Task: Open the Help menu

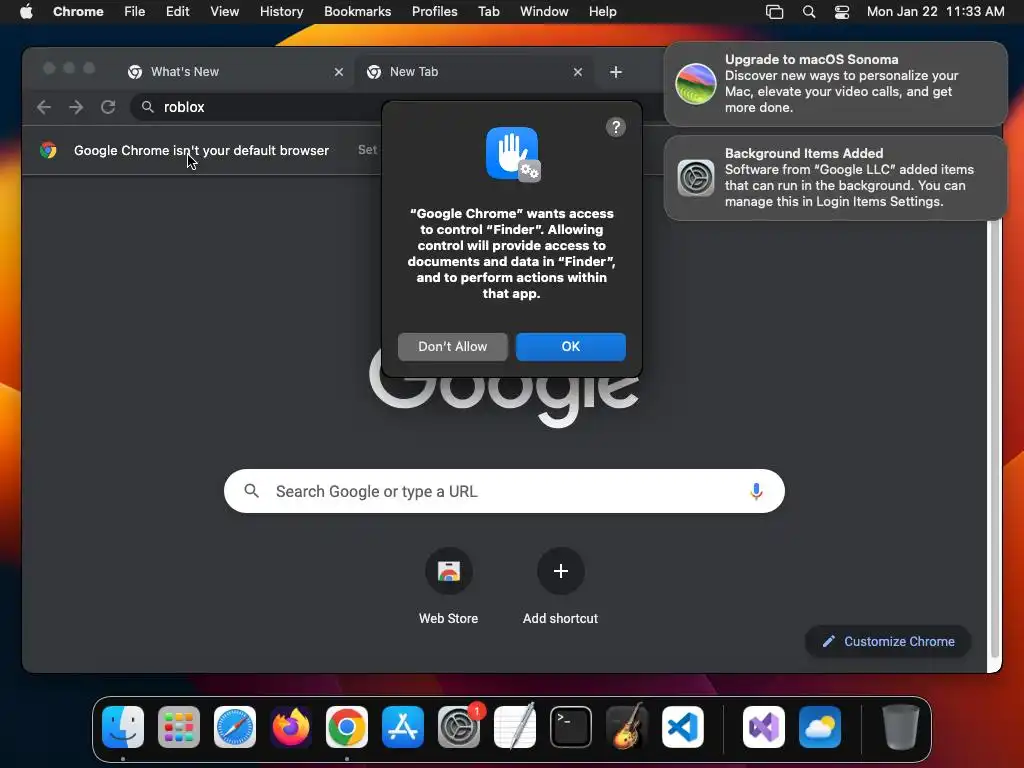Action: tap(602, 12)
